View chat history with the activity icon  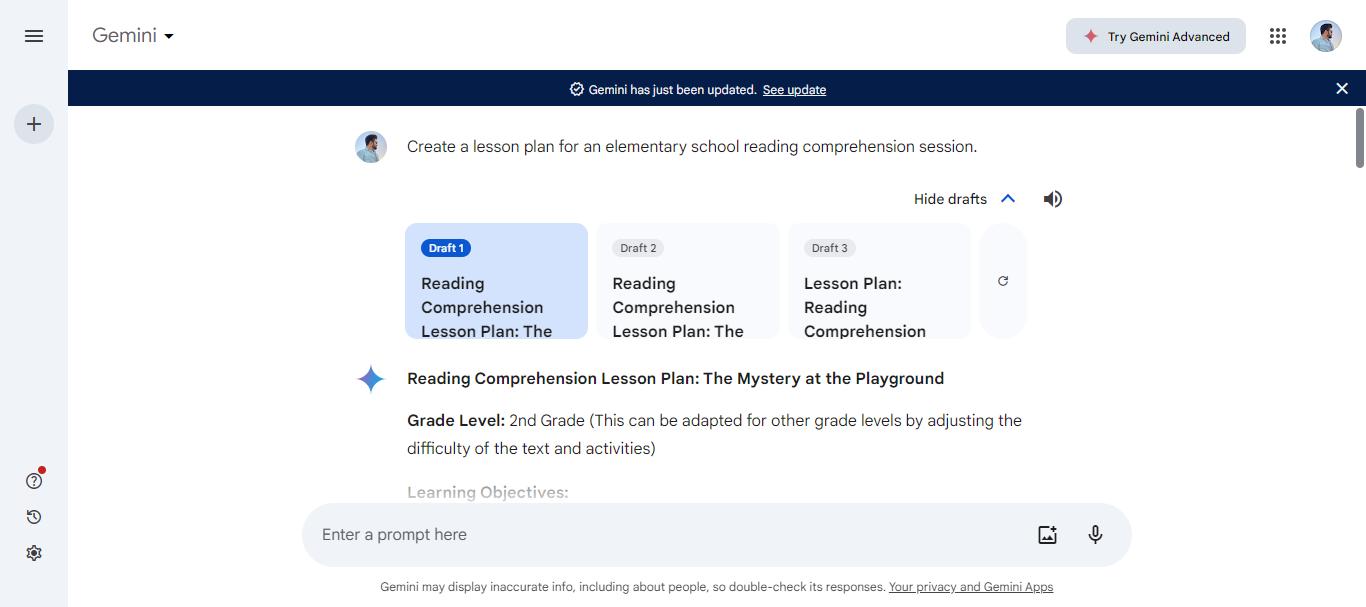click(x=33, y=517)
